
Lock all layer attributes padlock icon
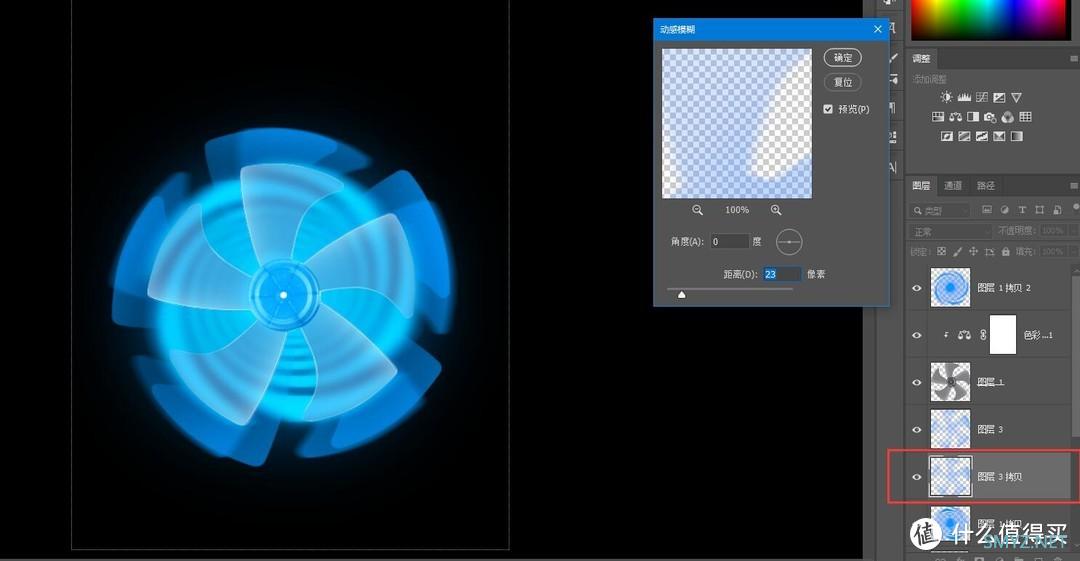pyautogui.click(x=1006, y=252)
